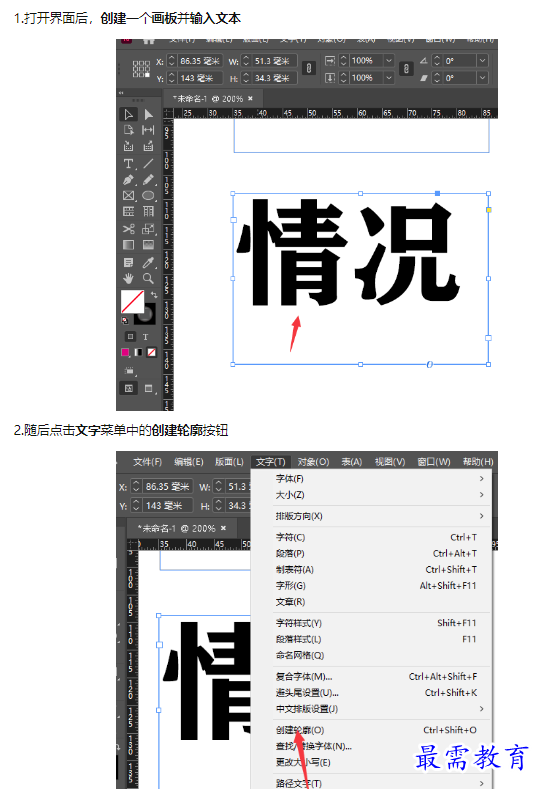
Task: Click the X field showing 86.35 毫米 in first screenshot
Action: click(x=200, y=61)
